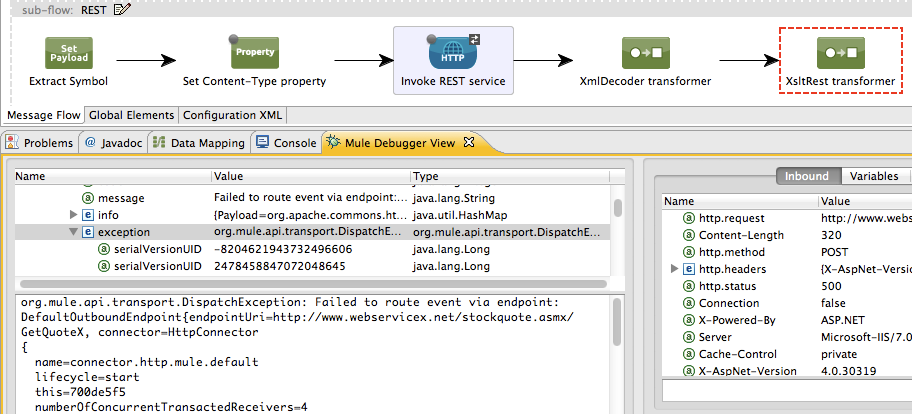Switch to Configuration XML tab
Screen dimensions: 912x414
(233, 115)
